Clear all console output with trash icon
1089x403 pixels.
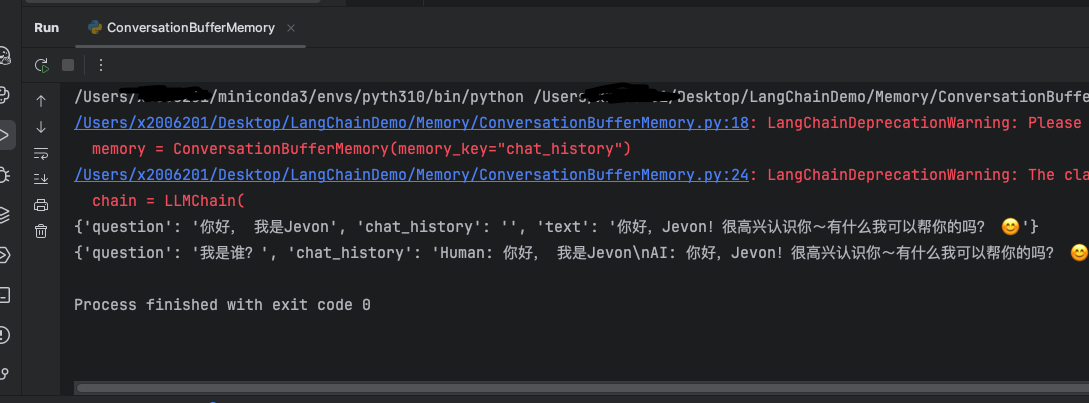[41, 231]
